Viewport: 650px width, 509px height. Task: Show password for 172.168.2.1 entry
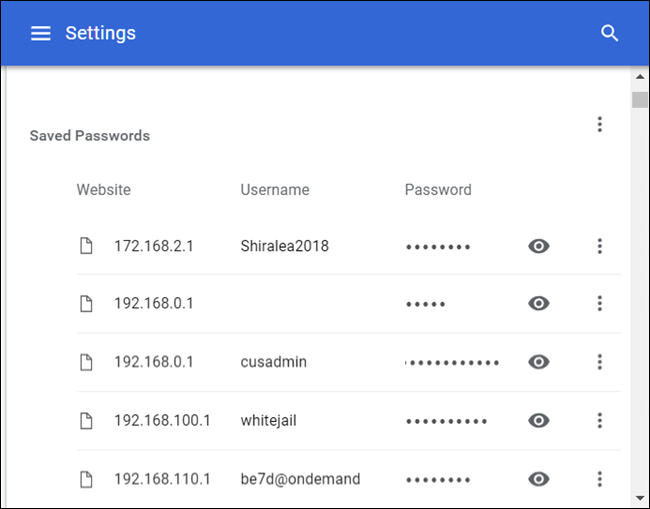coord(539,246)
